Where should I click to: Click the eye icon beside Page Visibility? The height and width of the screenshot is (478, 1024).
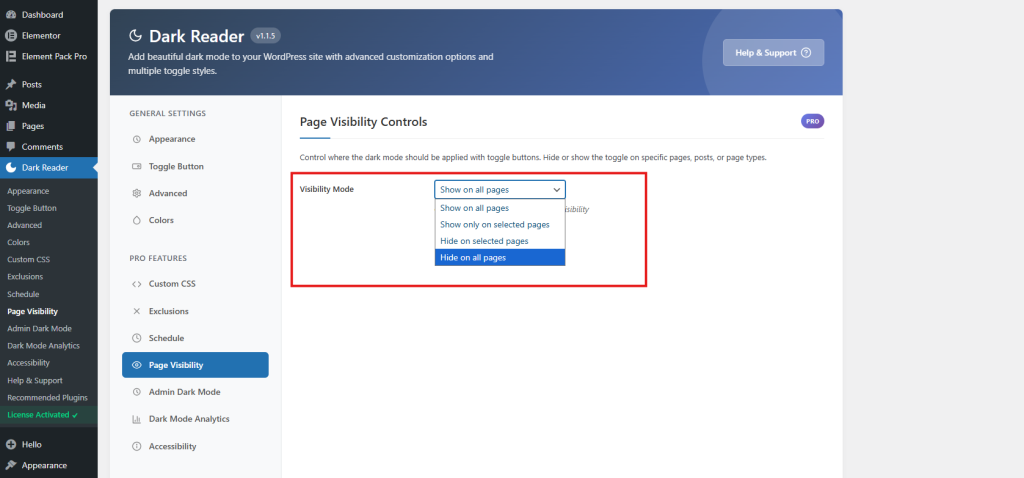(136, 365)
